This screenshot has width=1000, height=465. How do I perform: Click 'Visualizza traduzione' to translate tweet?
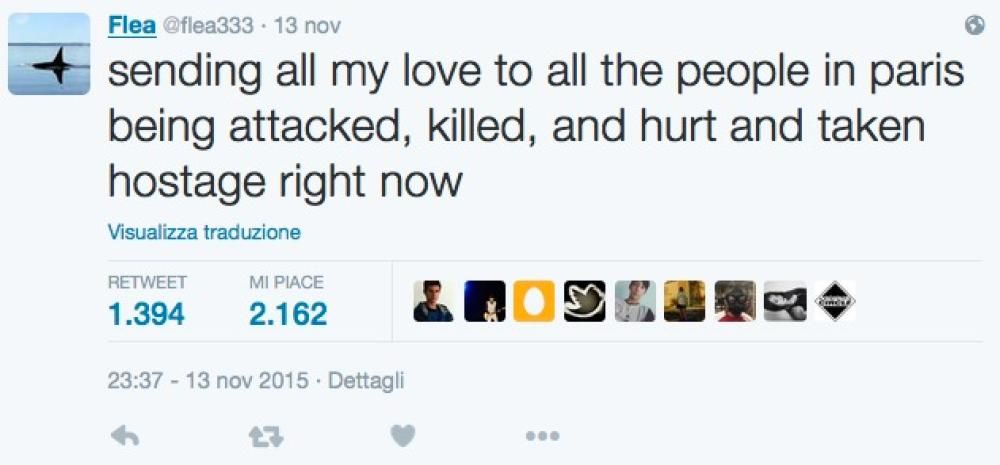click(204, 233)
